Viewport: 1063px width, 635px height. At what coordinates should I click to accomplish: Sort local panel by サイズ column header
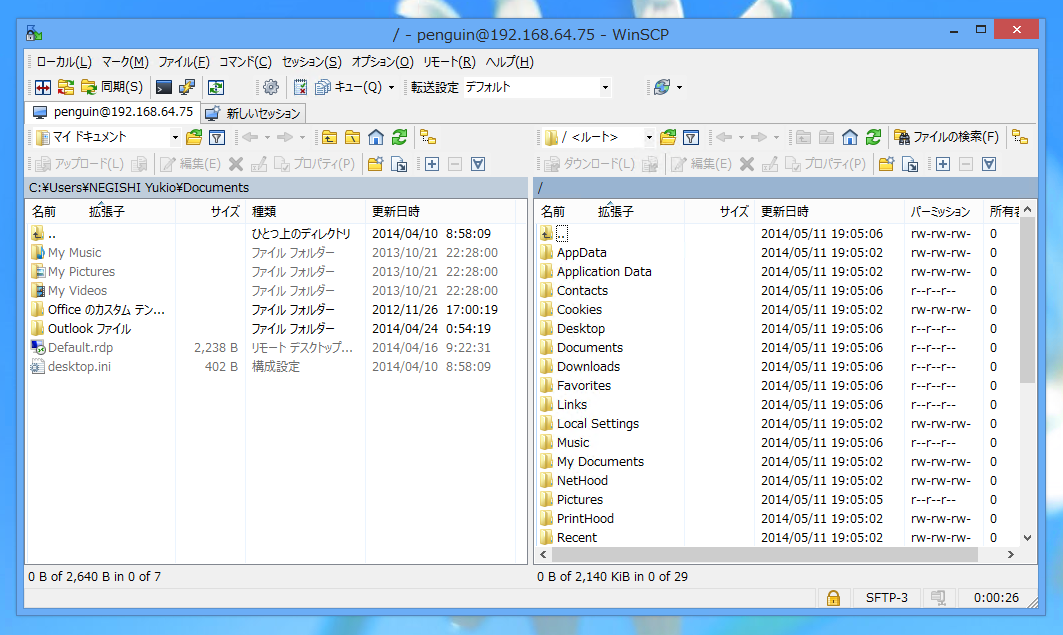pyautogui.click(x=211, y=211)
